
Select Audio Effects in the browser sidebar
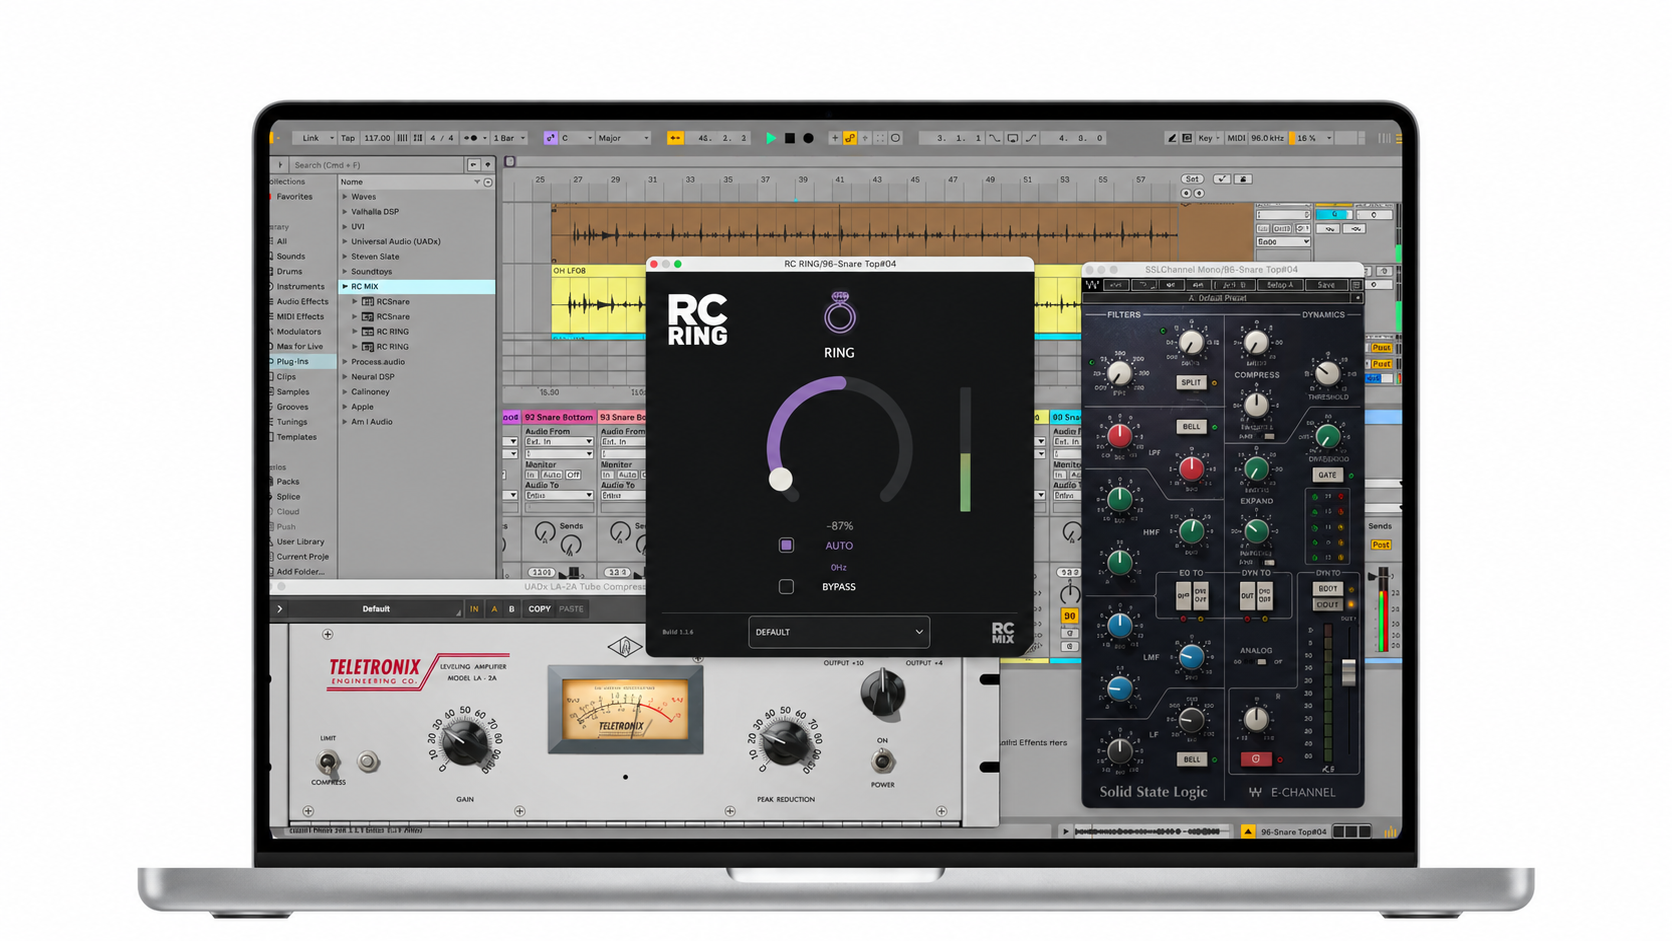pyautogui.click(x=302, y=302)
